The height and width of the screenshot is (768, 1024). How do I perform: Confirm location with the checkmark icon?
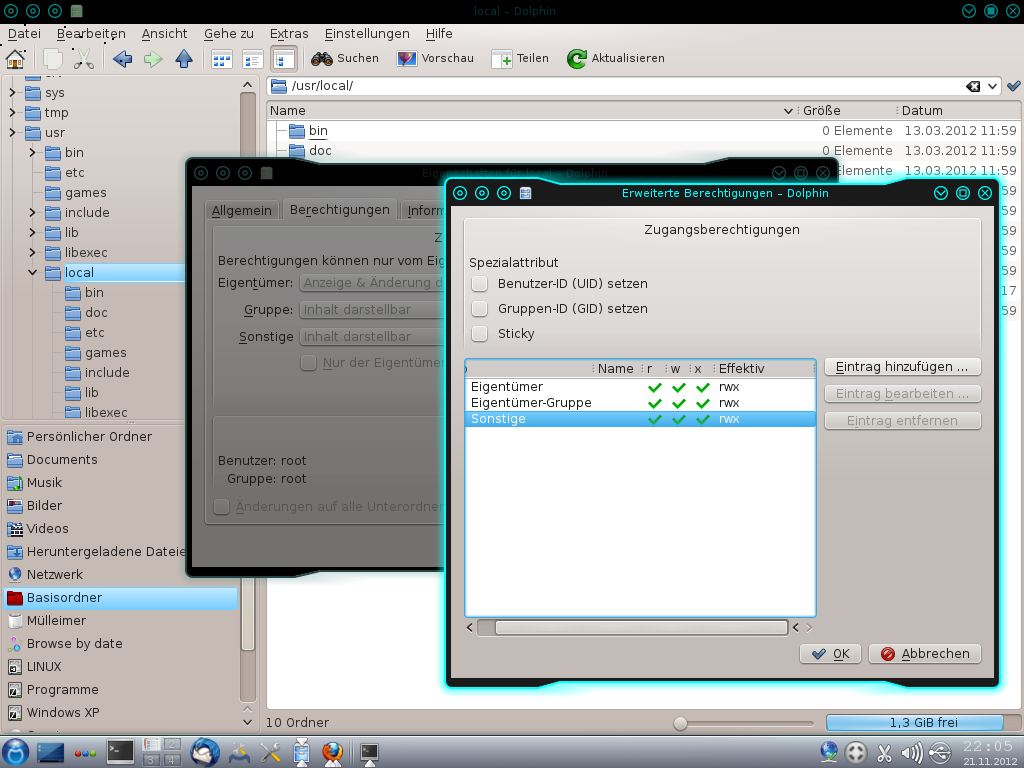click(1014, 86)
